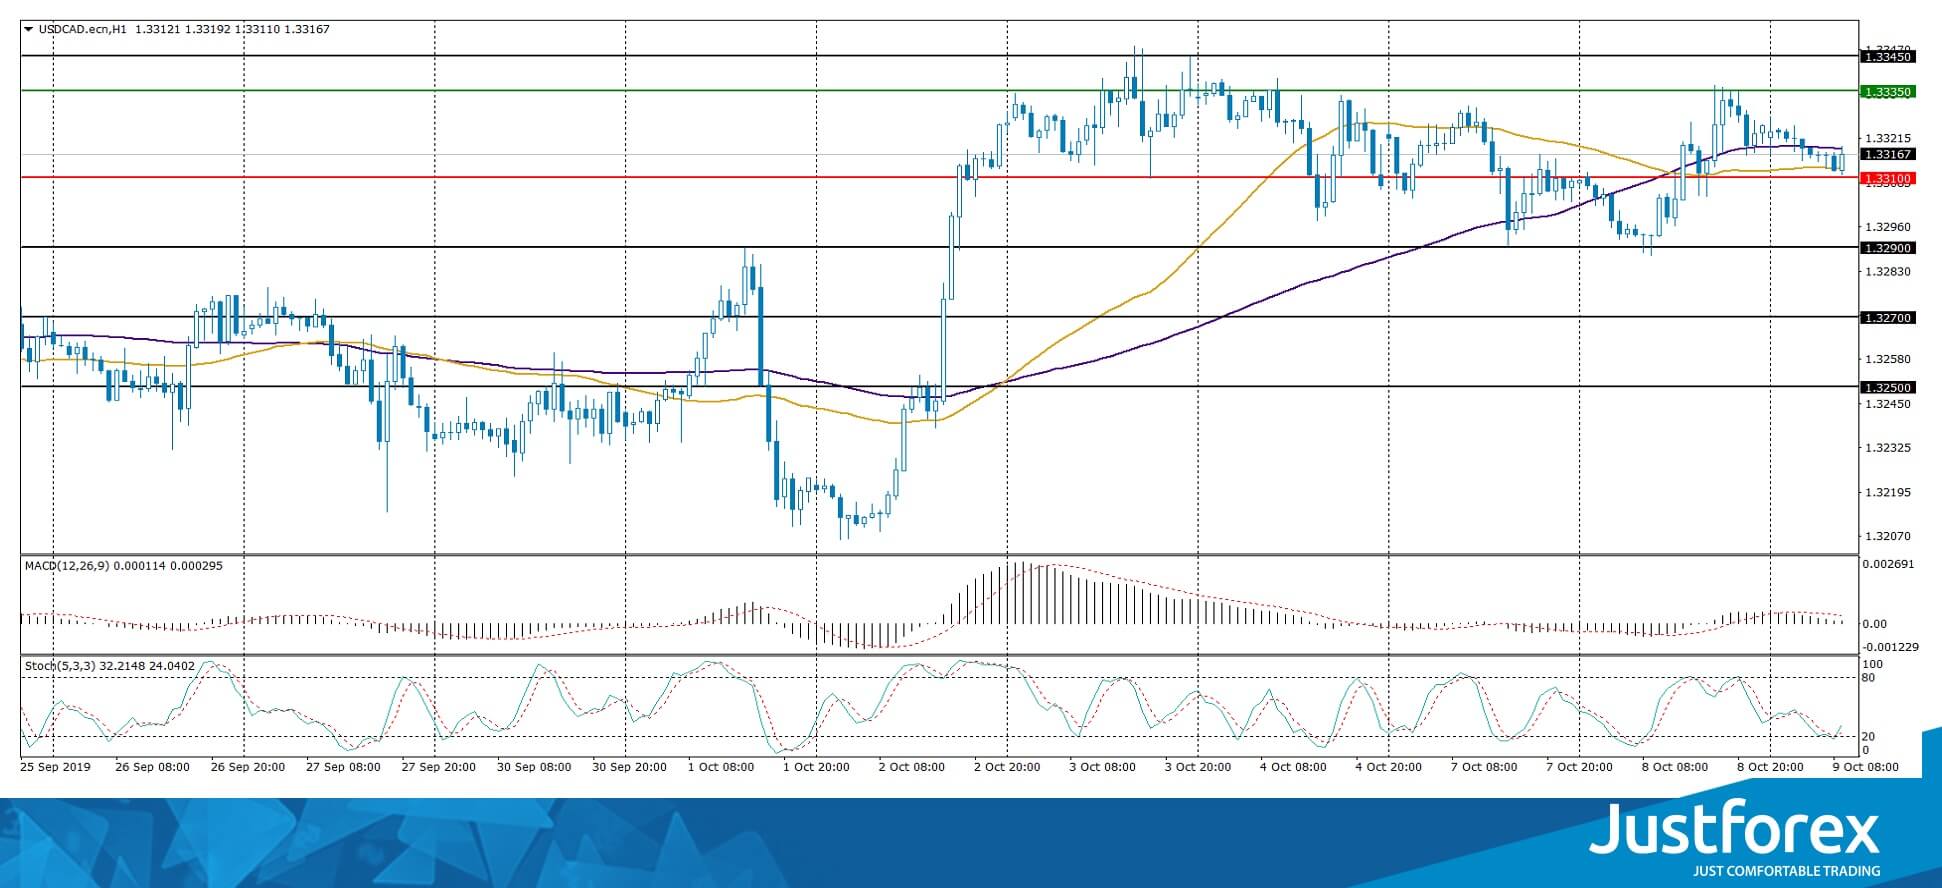Click the 1 Oct 08:00 time label

pos(722,767)
